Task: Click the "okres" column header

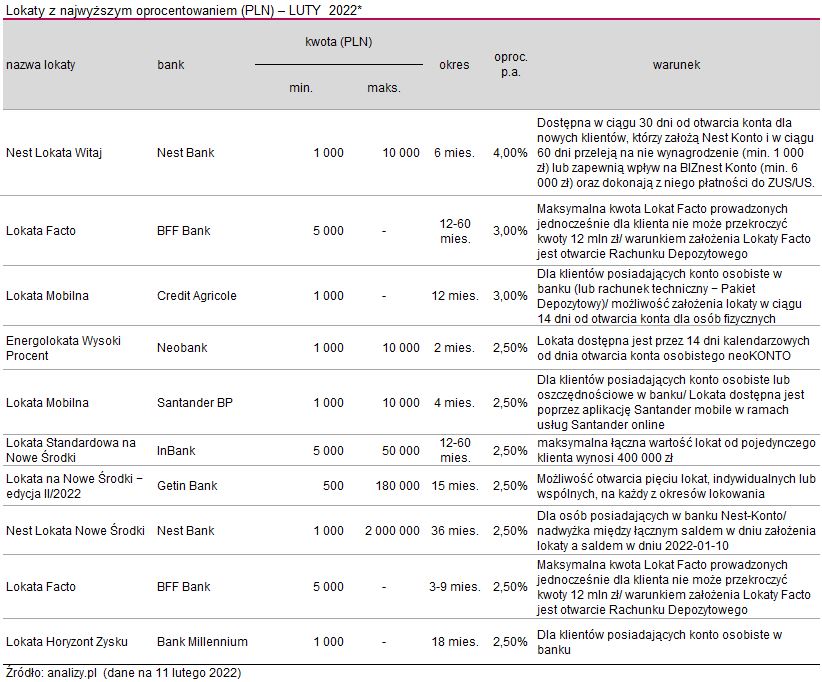Action: click(x=454, y=65)
